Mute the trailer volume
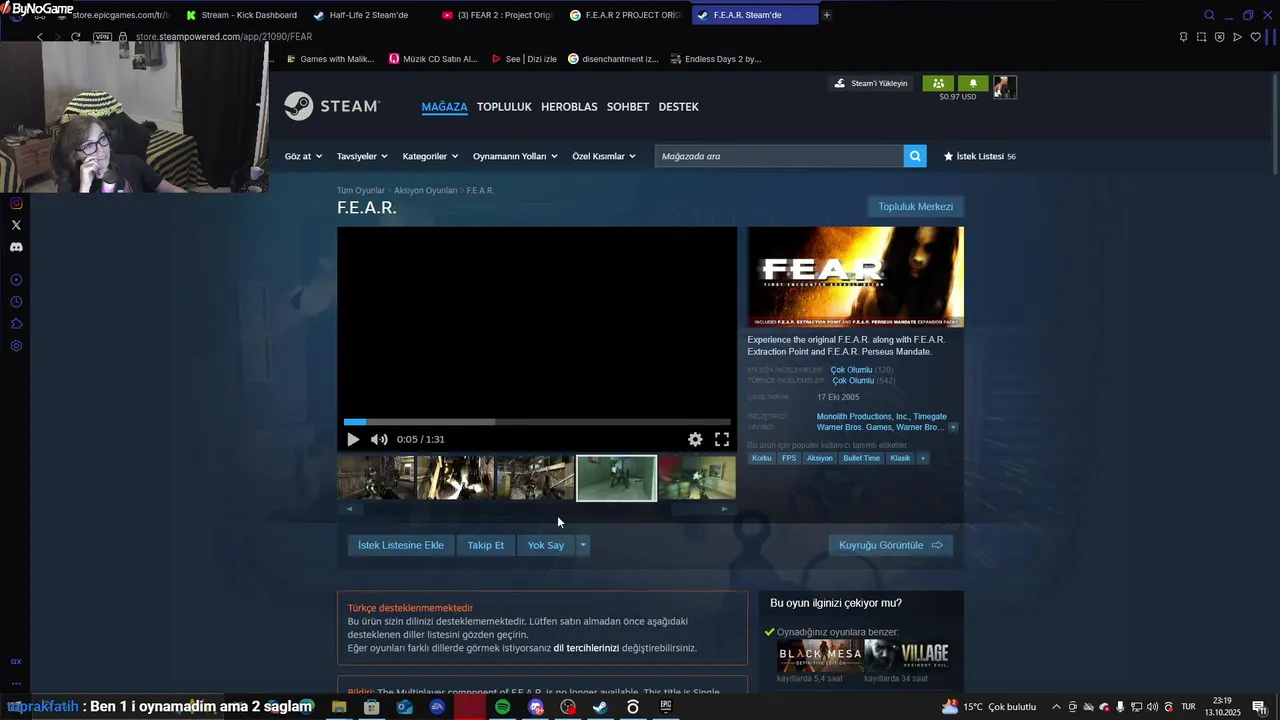This screenshot has width=1280, height=720. [379, 439]
